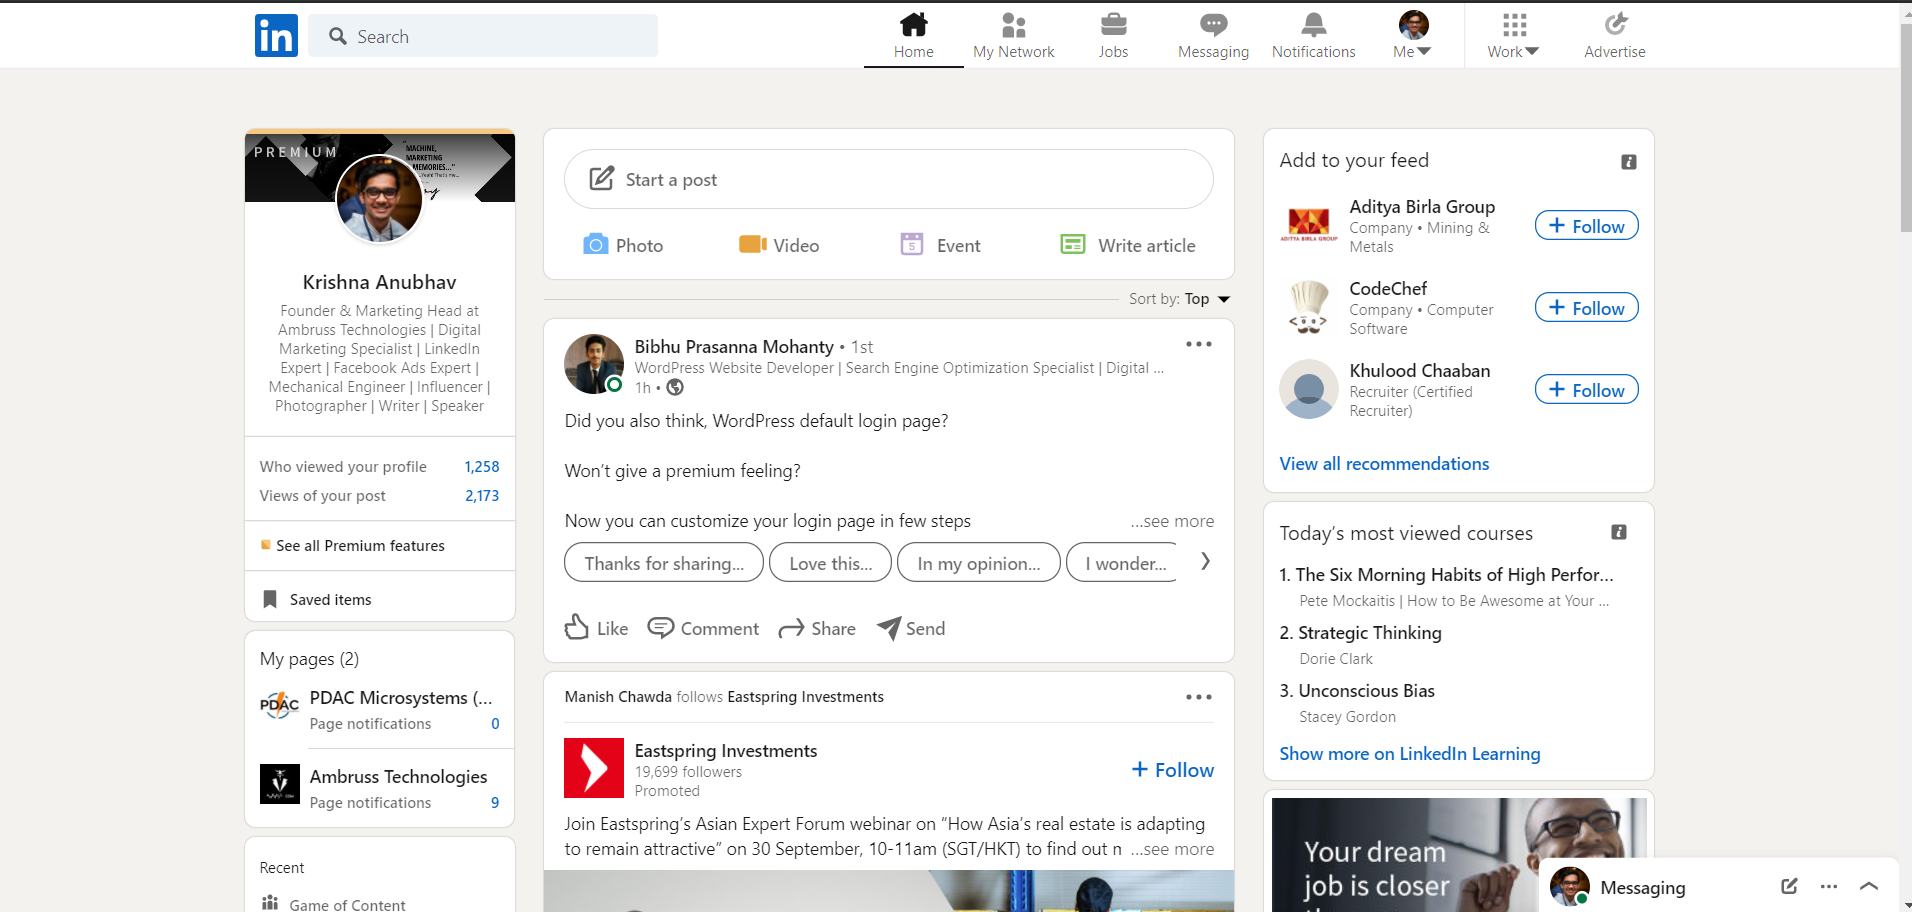The width and height of the screenshot is (1912, 912).
Task: View PDAC Microsystems page notifications
Action: 405,724
